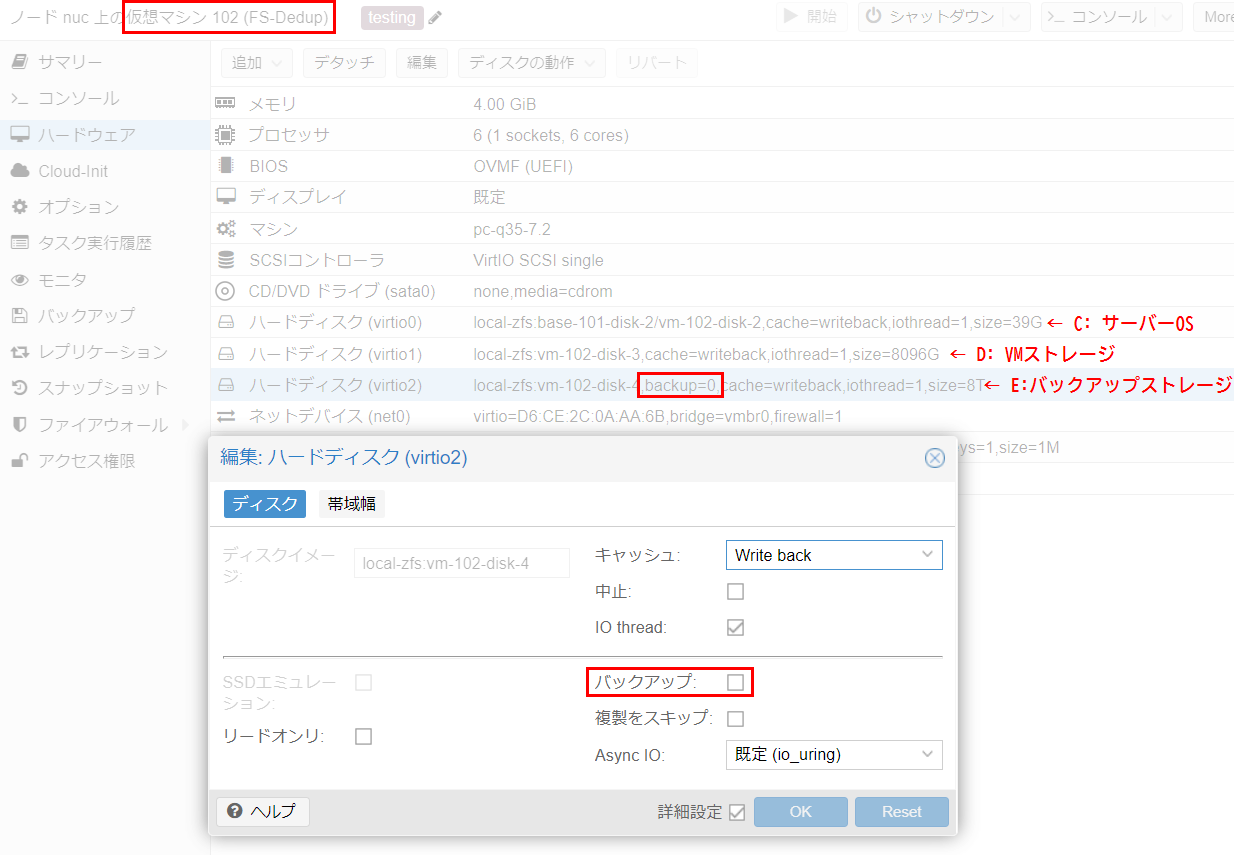
Task: Expand the コンソール arrow menu
Action: pos(1168,17)
